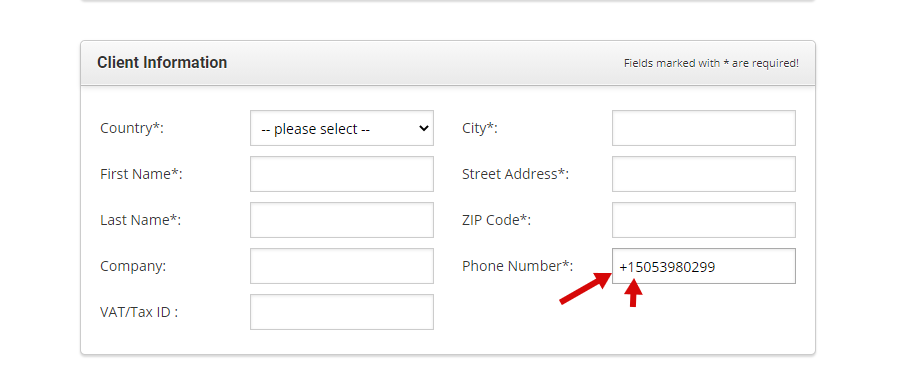
Task: Click the Country* field label
Action: [x=132, y=128]
